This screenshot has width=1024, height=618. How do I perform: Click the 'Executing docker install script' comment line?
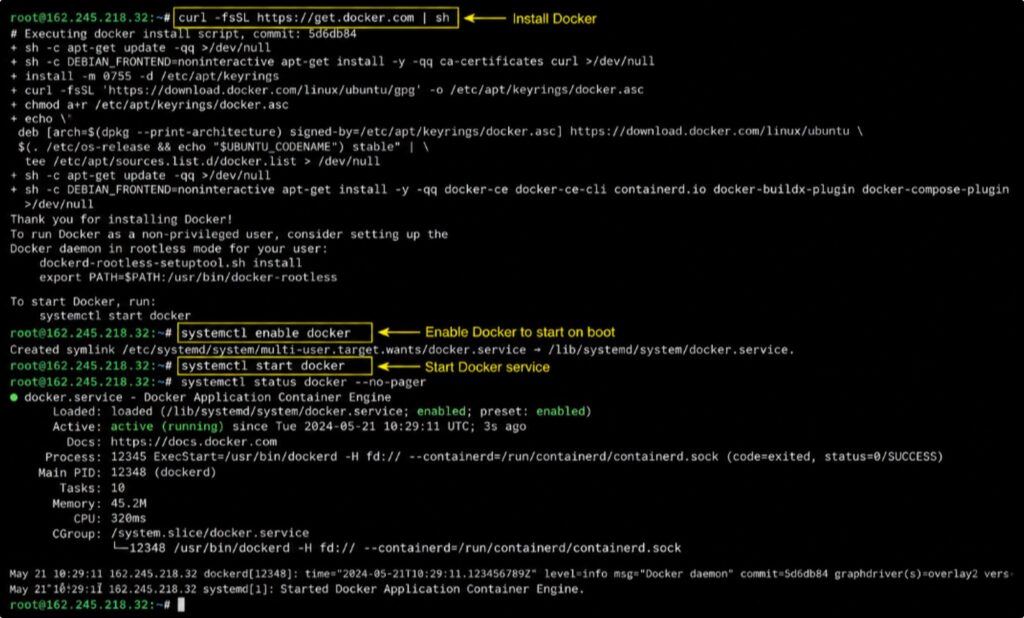(184, 33)
